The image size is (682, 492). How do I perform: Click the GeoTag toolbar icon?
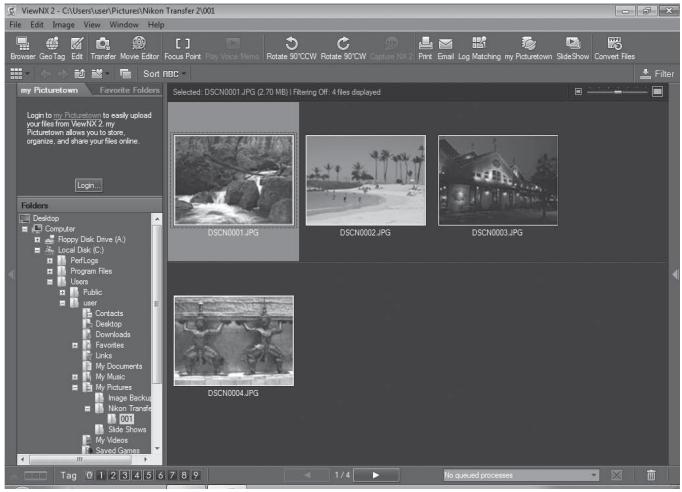click(x=52, y=48)
